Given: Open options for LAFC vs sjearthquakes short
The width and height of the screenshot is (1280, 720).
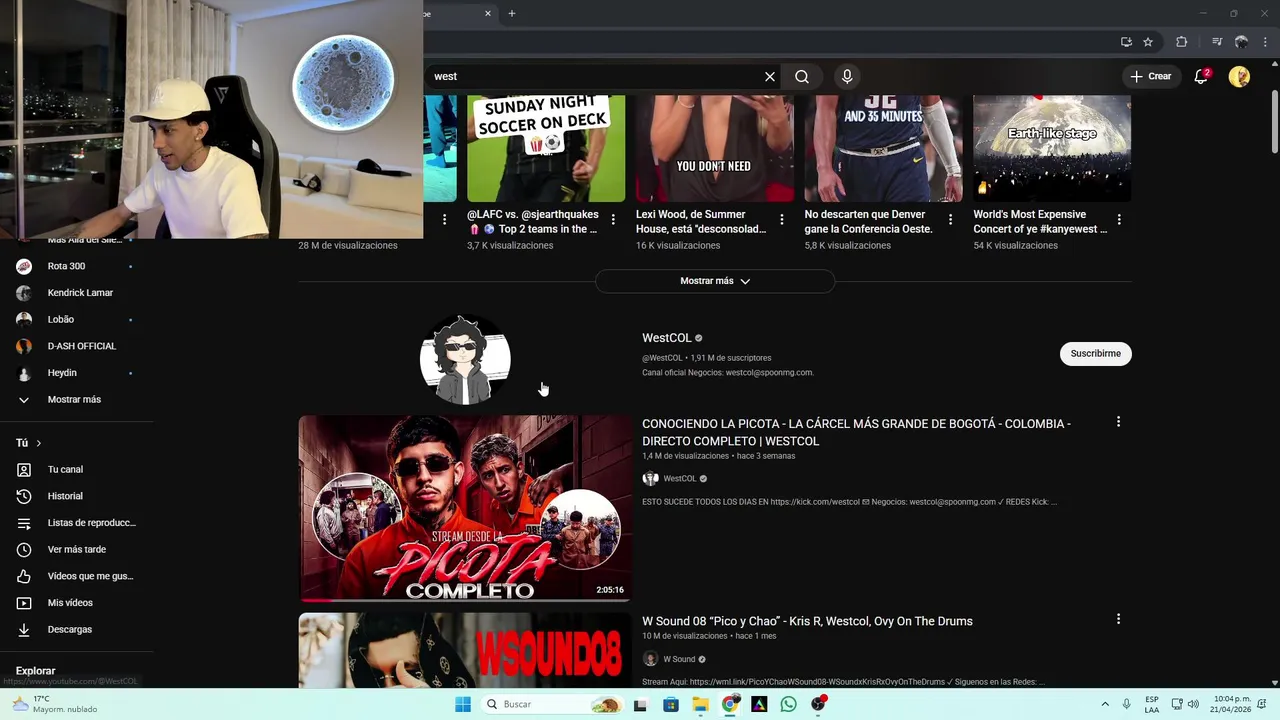Looking at the screenshot, I should pos(613,219).
